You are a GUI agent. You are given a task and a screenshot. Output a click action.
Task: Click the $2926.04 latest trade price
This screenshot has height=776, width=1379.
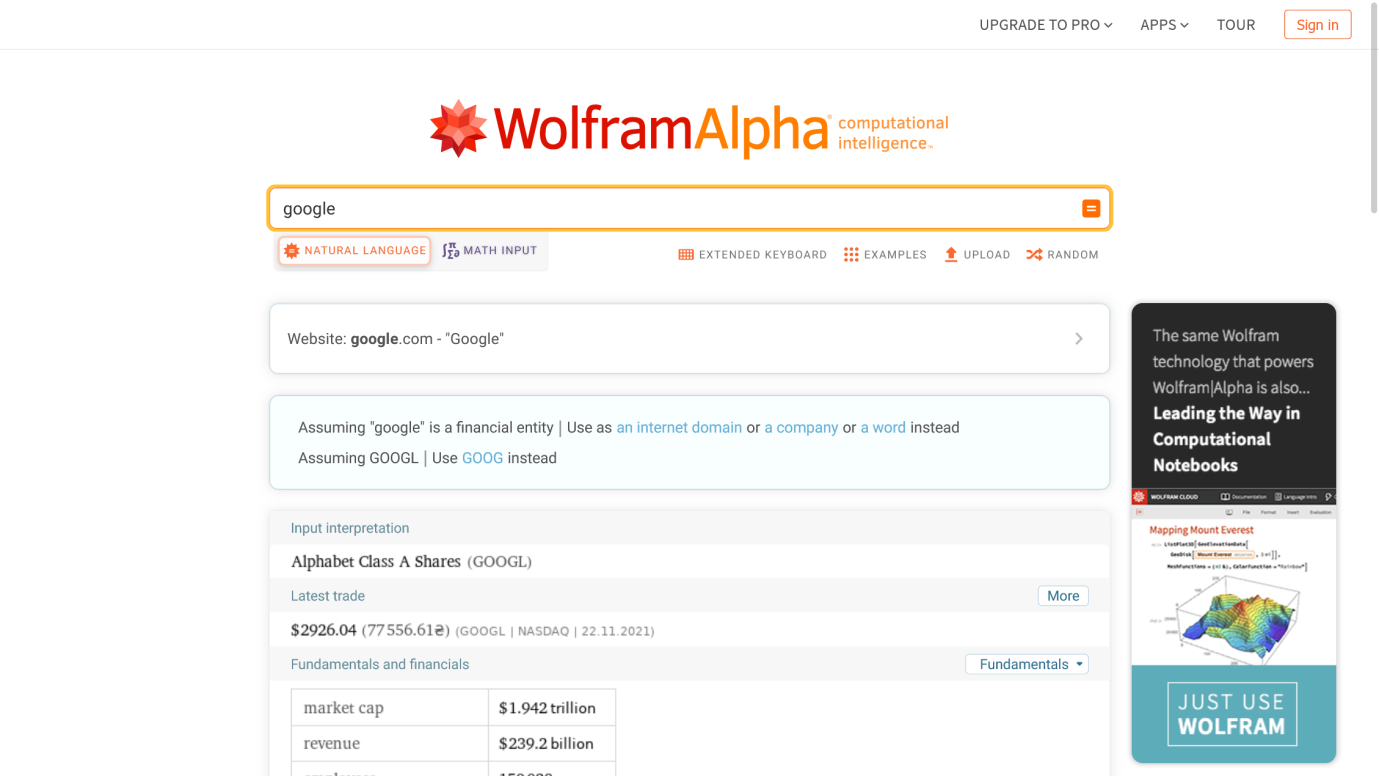click(x=323, y=630)
